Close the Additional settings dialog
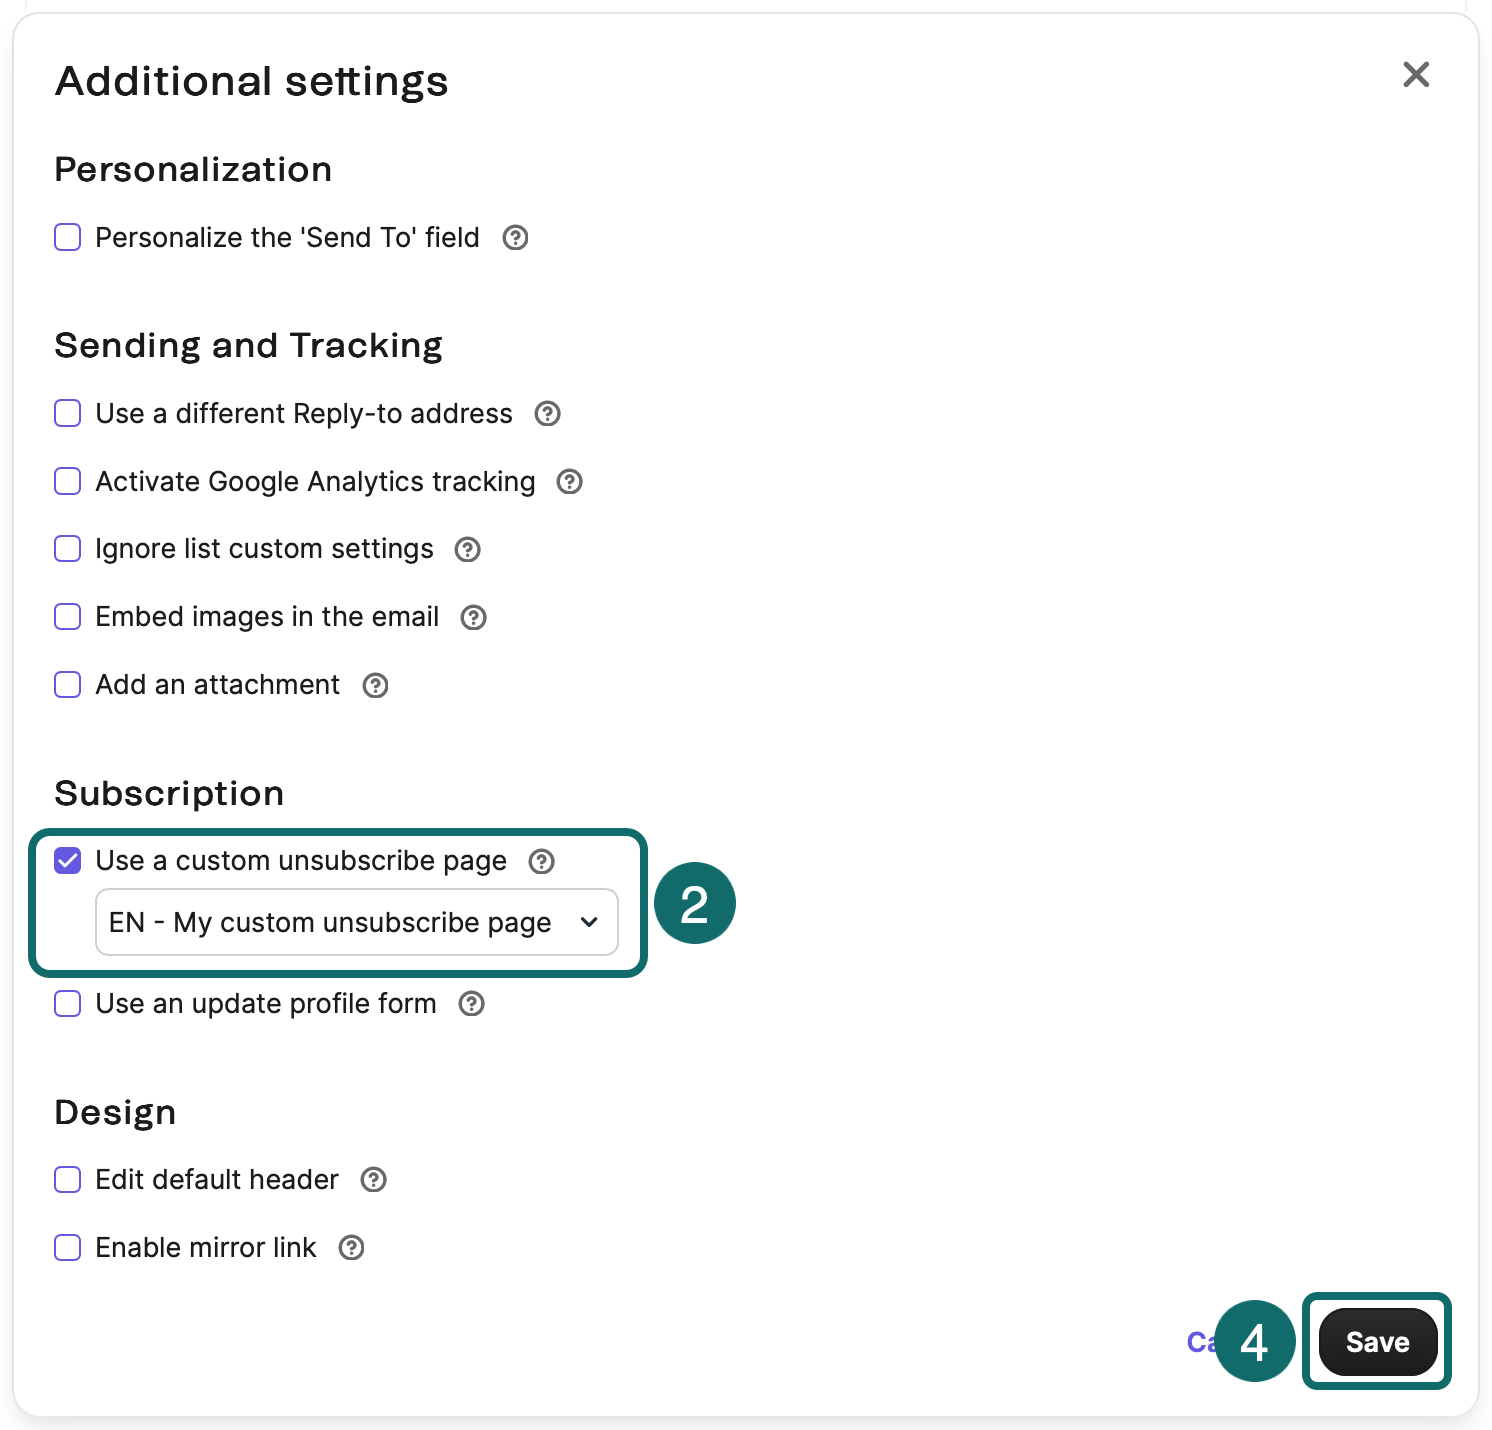The image size is (1492, 1430). pos(1415,75)
